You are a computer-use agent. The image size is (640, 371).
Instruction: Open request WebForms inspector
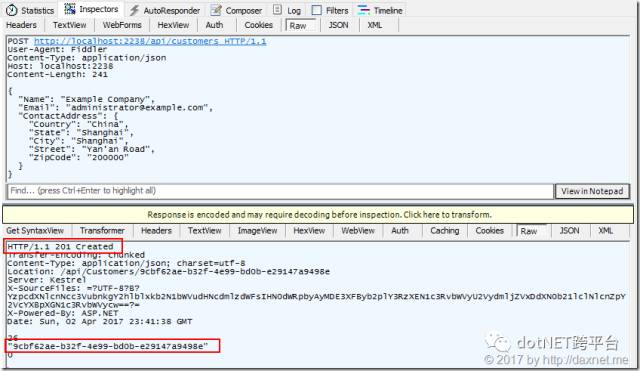[x=122, y=25]
